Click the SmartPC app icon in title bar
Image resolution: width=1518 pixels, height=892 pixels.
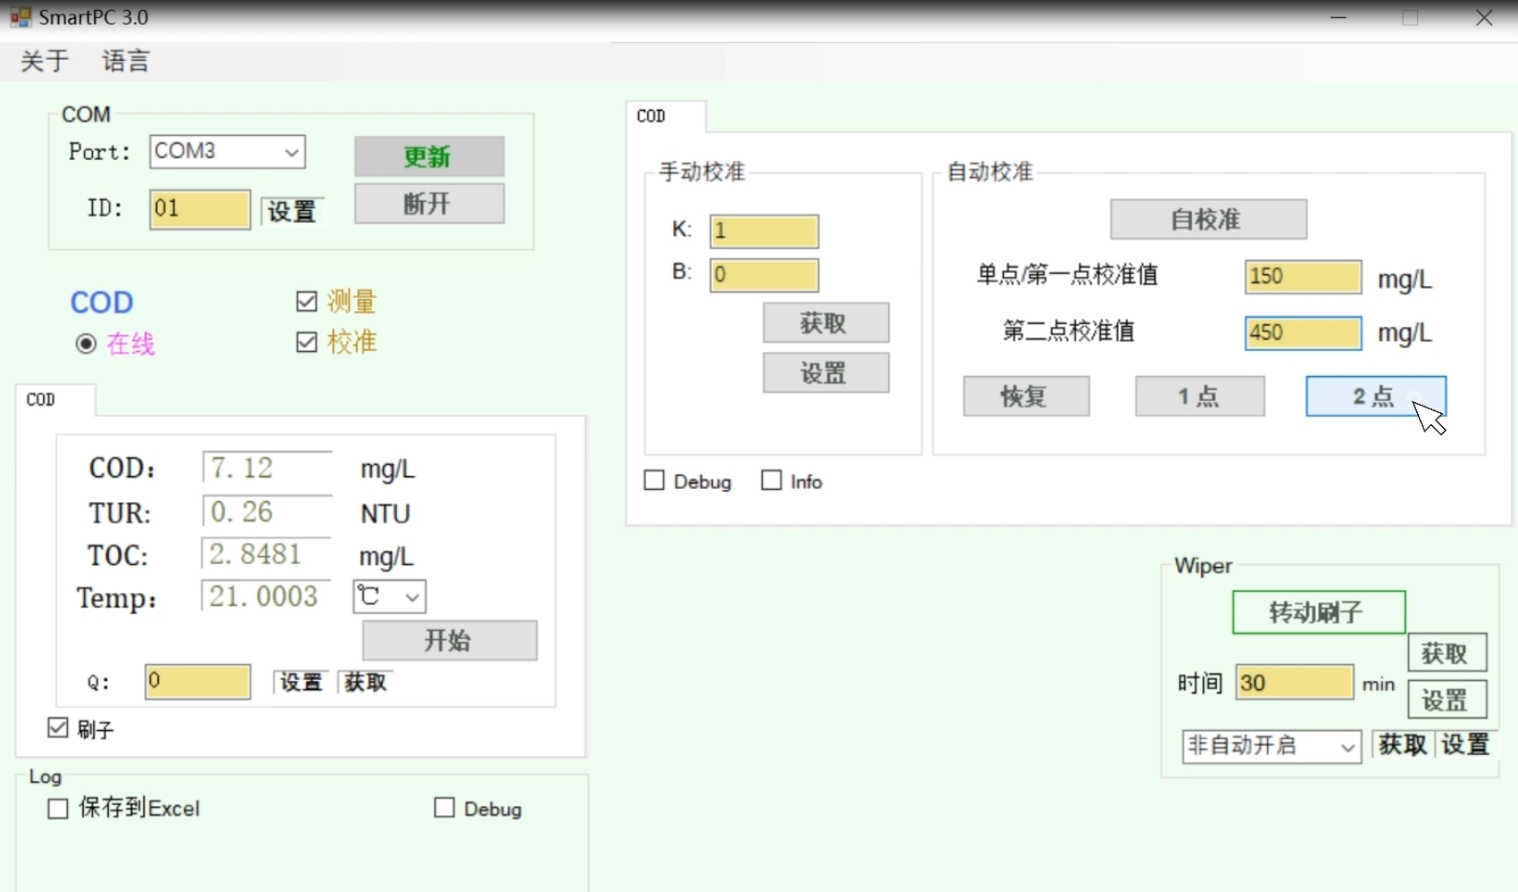click(x=20, y=17)
